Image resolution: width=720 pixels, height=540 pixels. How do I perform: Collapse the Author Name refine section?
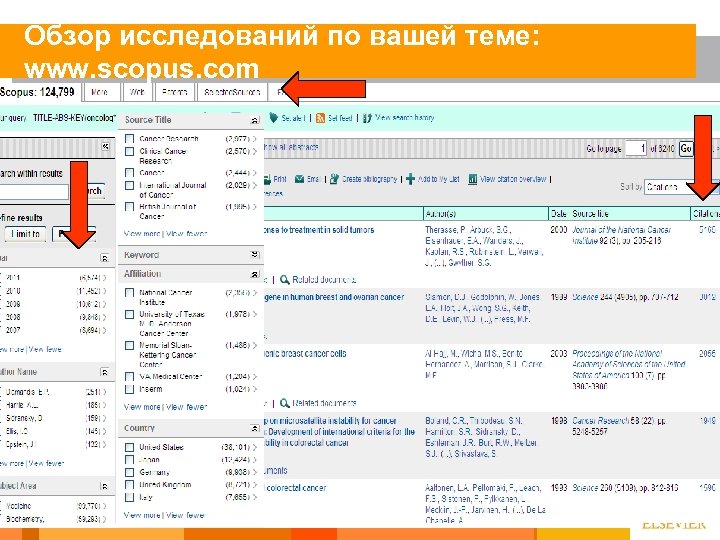click(x=105, y=372)
